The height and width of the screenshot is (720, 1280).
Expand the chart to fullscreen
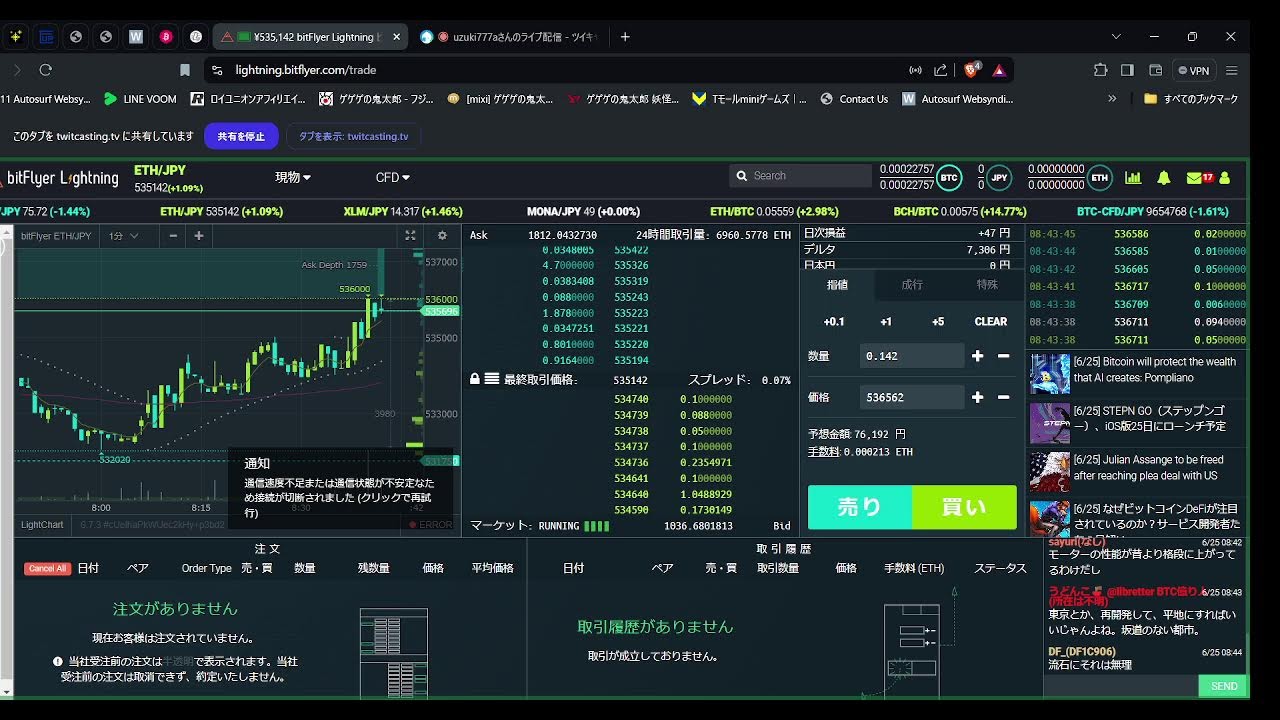point(410,236)
